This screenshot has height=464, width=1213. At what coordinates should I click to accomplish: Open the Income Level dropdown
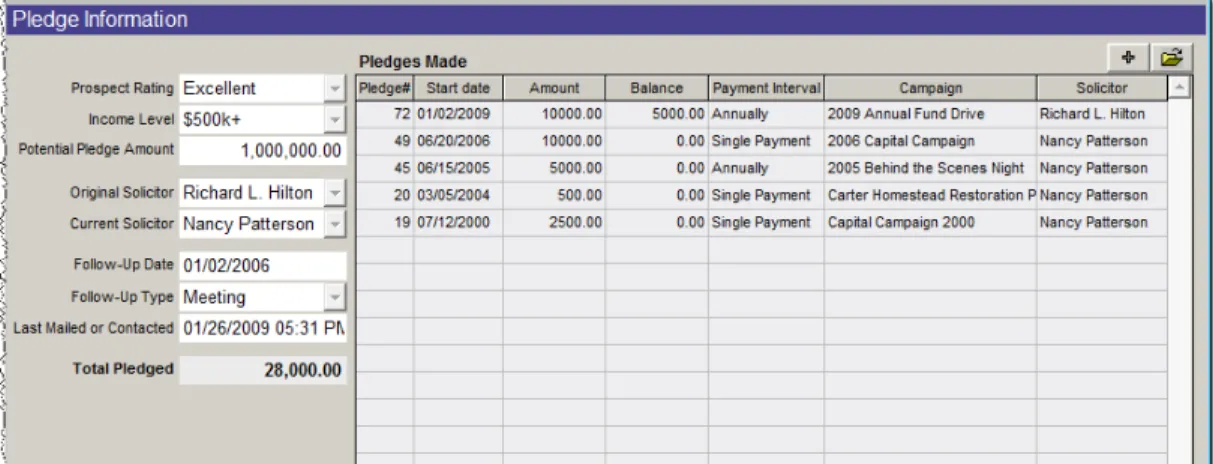tap(335, 120)
